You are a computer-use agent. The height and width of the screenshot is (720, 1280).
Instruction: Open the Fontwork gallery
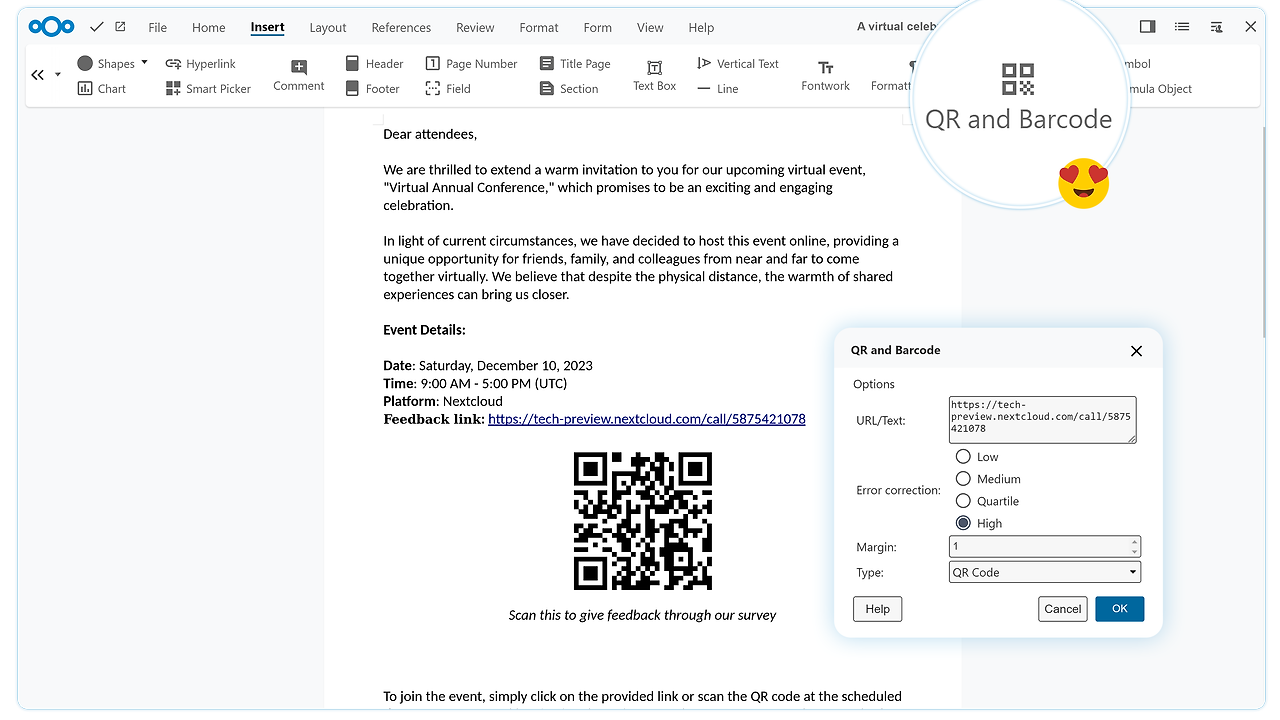tap(826, 75)
